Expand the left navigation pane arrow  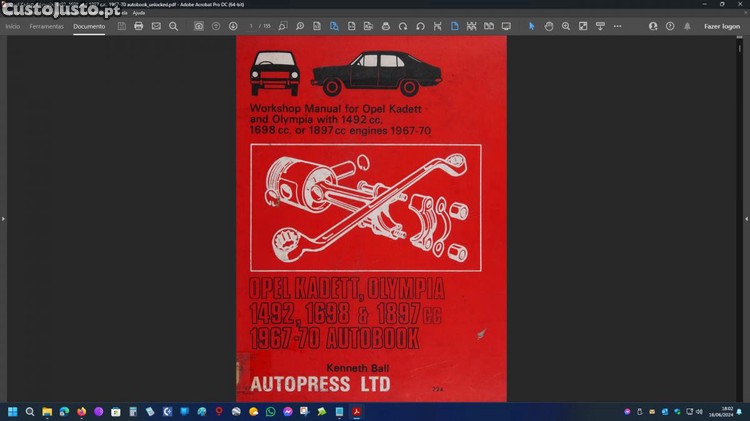3,218
